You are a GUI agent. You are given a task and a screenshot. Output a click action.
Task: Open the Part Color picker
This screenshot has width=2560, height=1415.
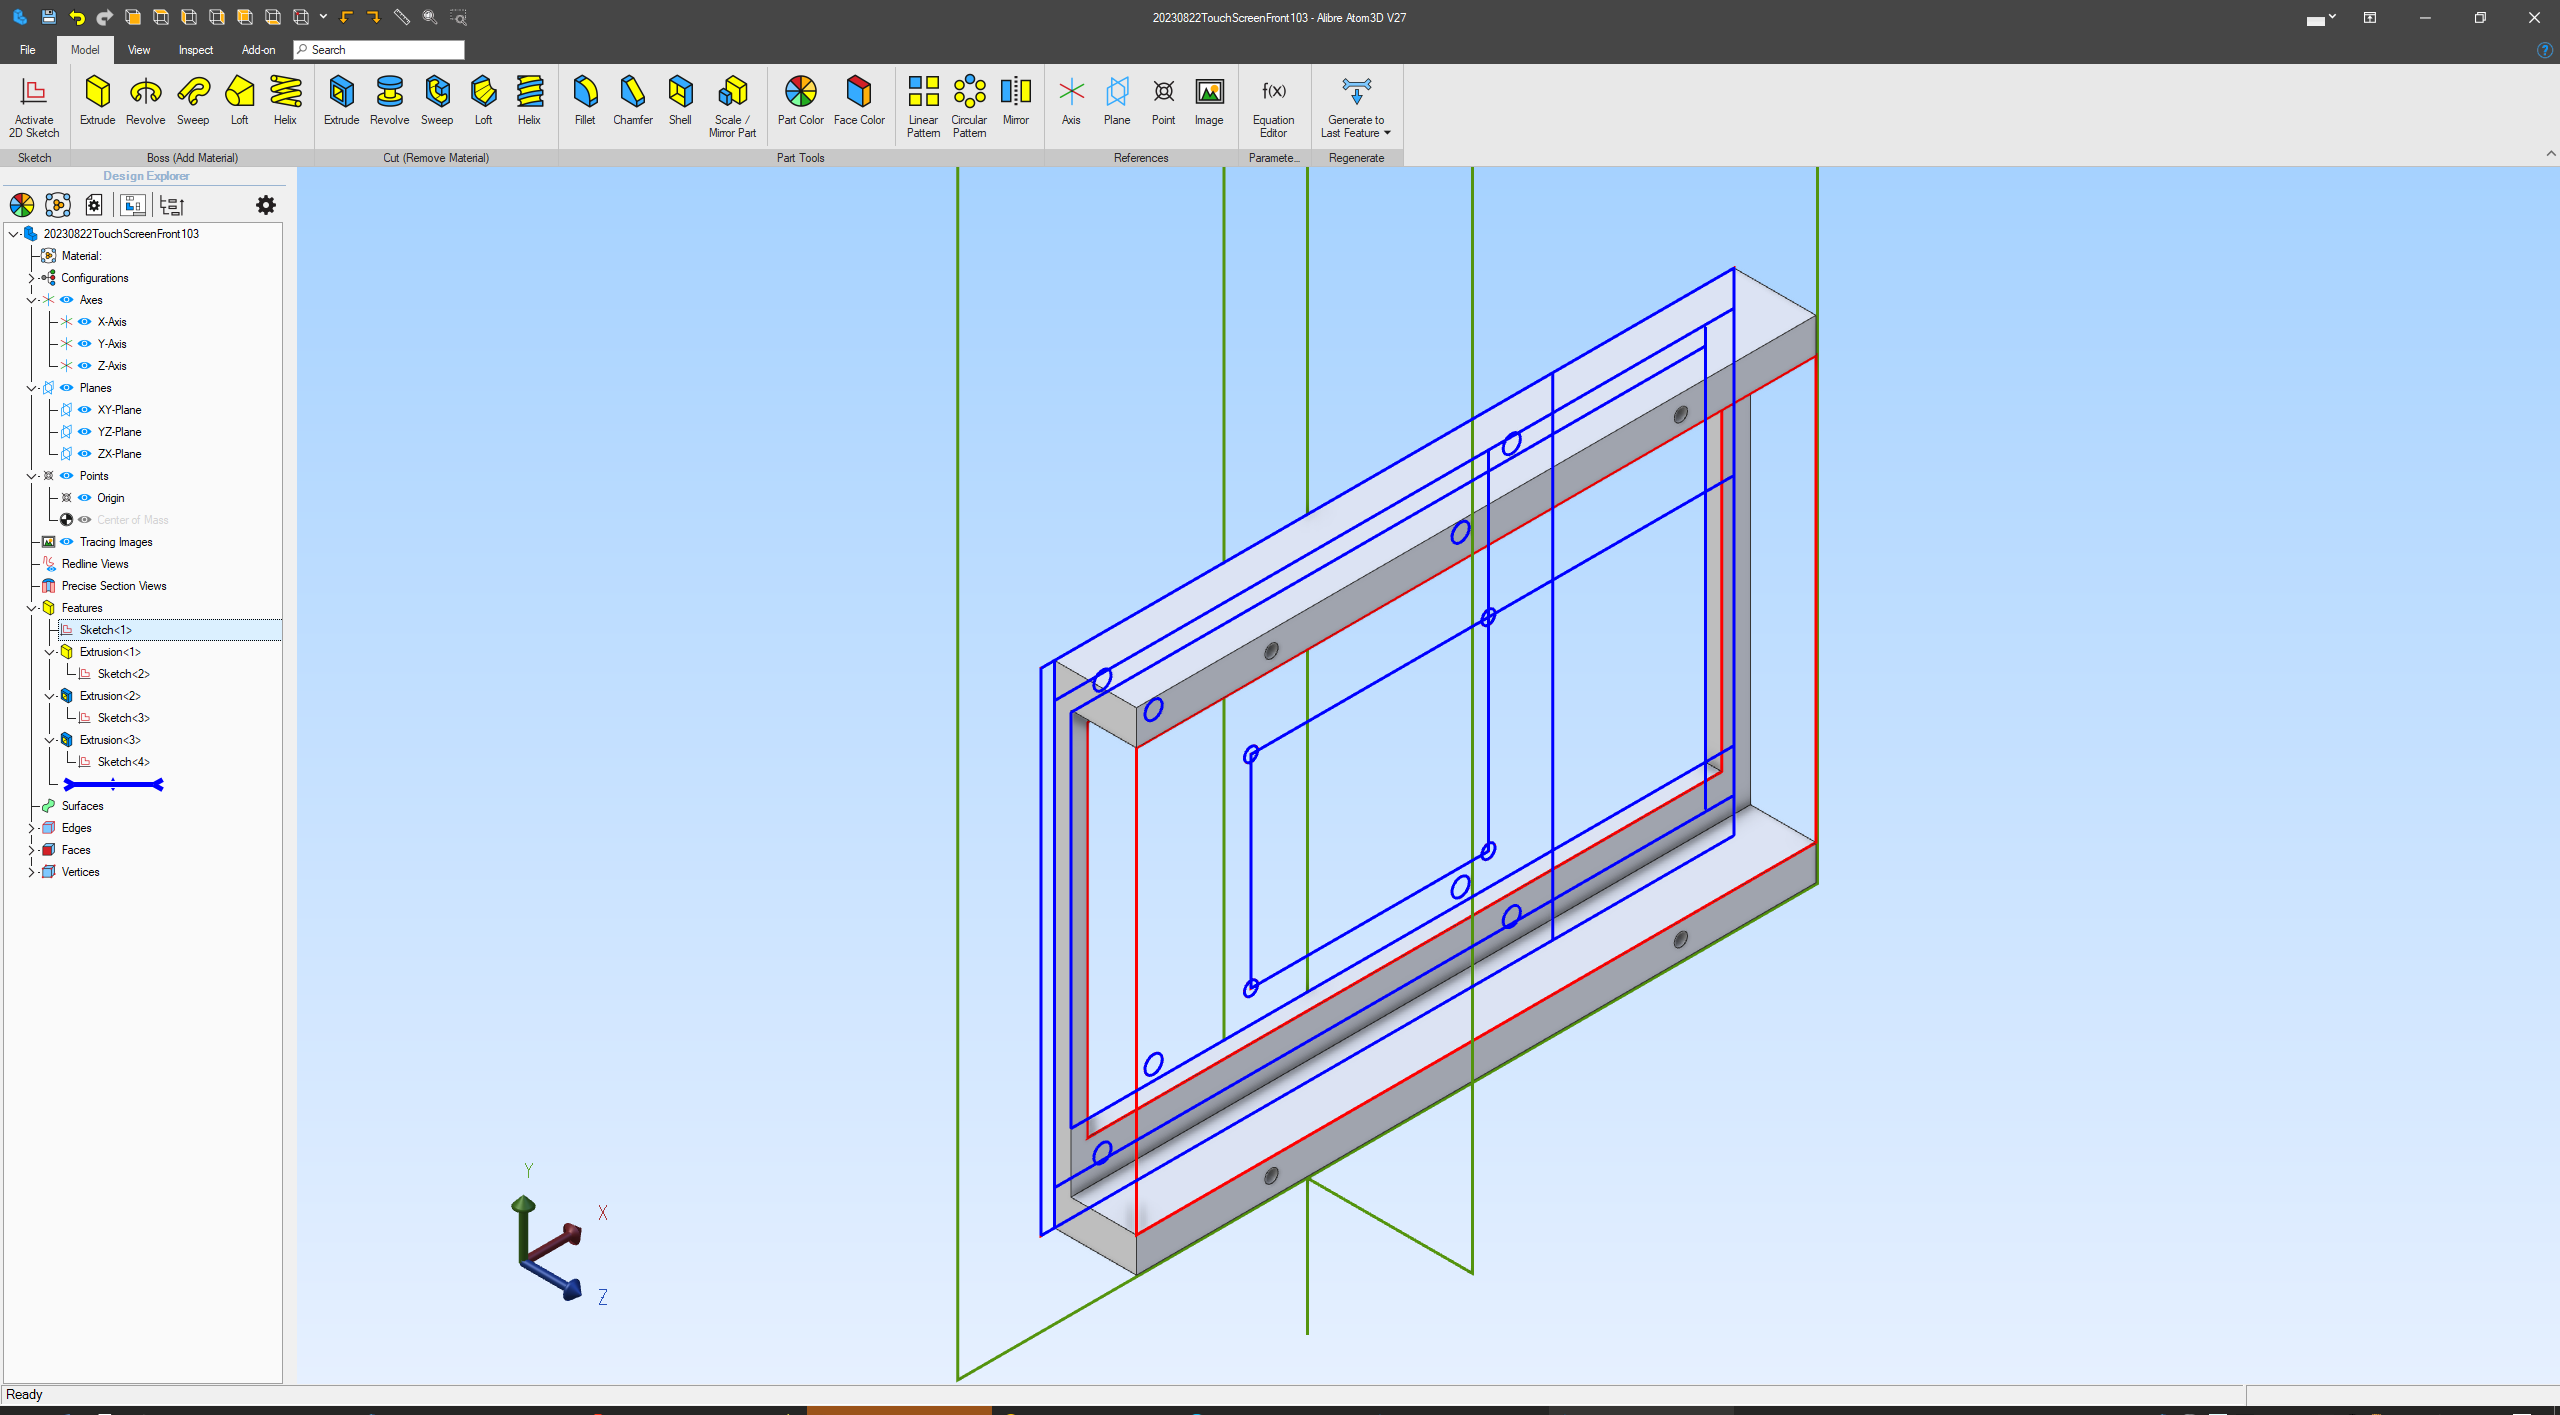pyautogui.click(x=800, y=92)
